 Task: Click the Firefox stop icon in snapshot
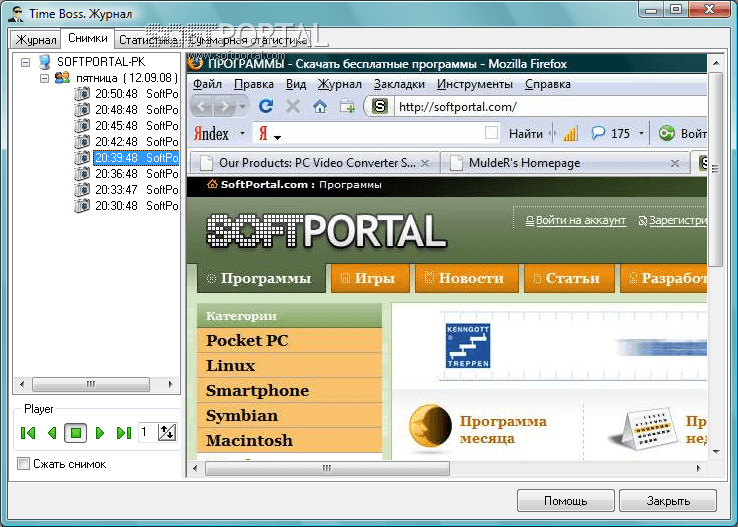pyautogui.click(x=293, y=106)
